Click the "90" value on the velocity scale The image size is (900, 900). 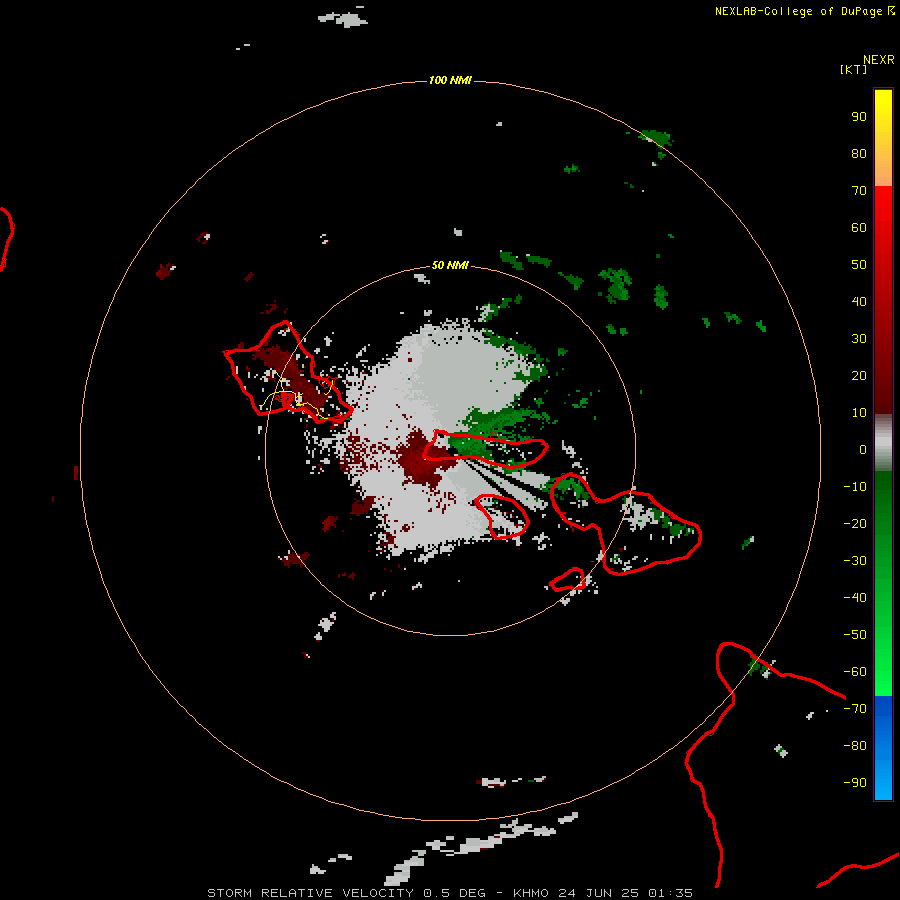click(859, 117)
